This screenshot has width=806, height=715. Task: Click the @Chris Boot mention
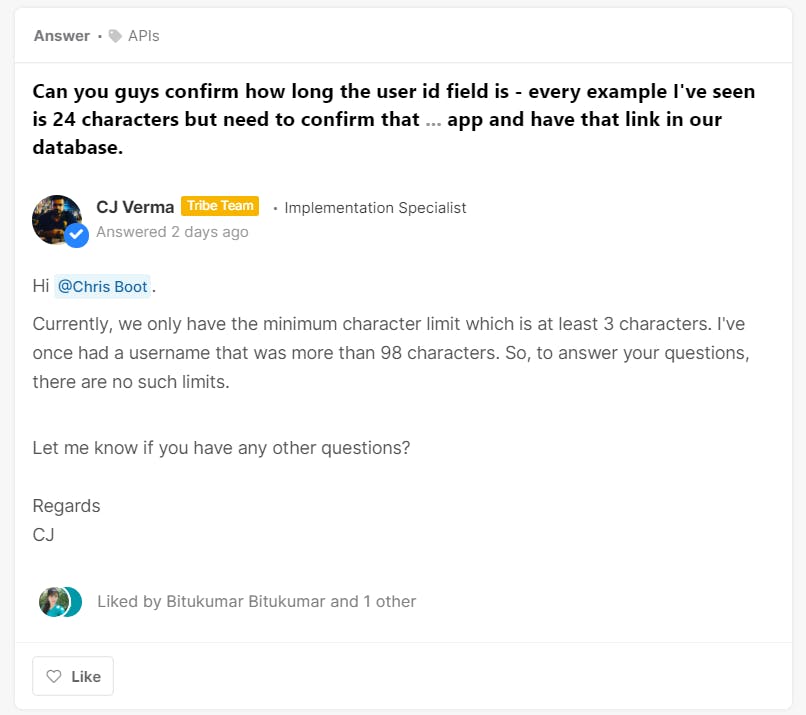(102, 287)
